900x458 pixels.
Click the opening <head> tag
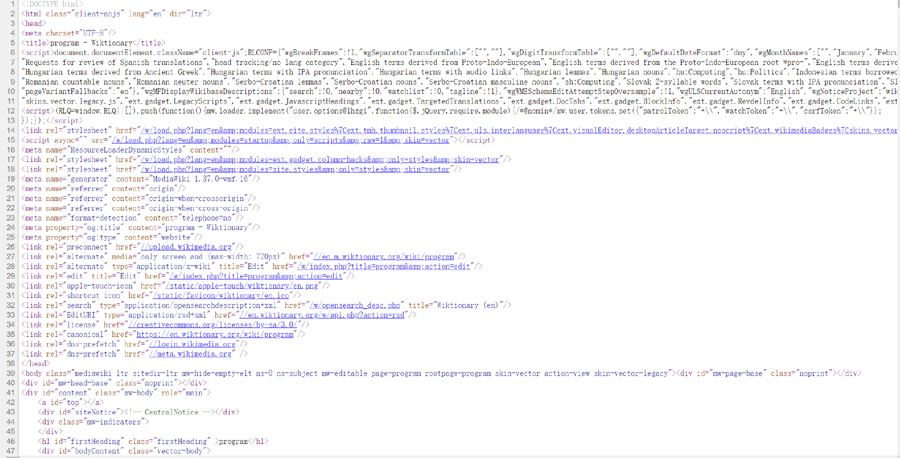pos(33,23)
